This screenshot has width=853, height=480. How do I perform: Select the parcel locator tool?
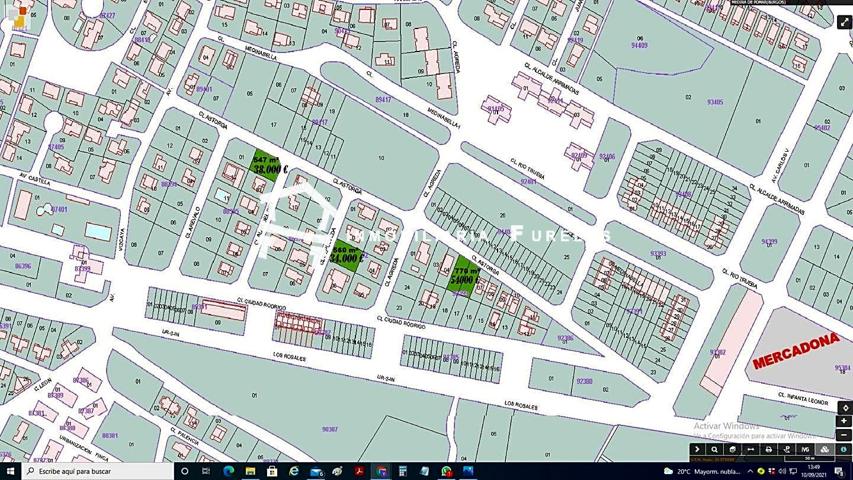coord(787,450)
